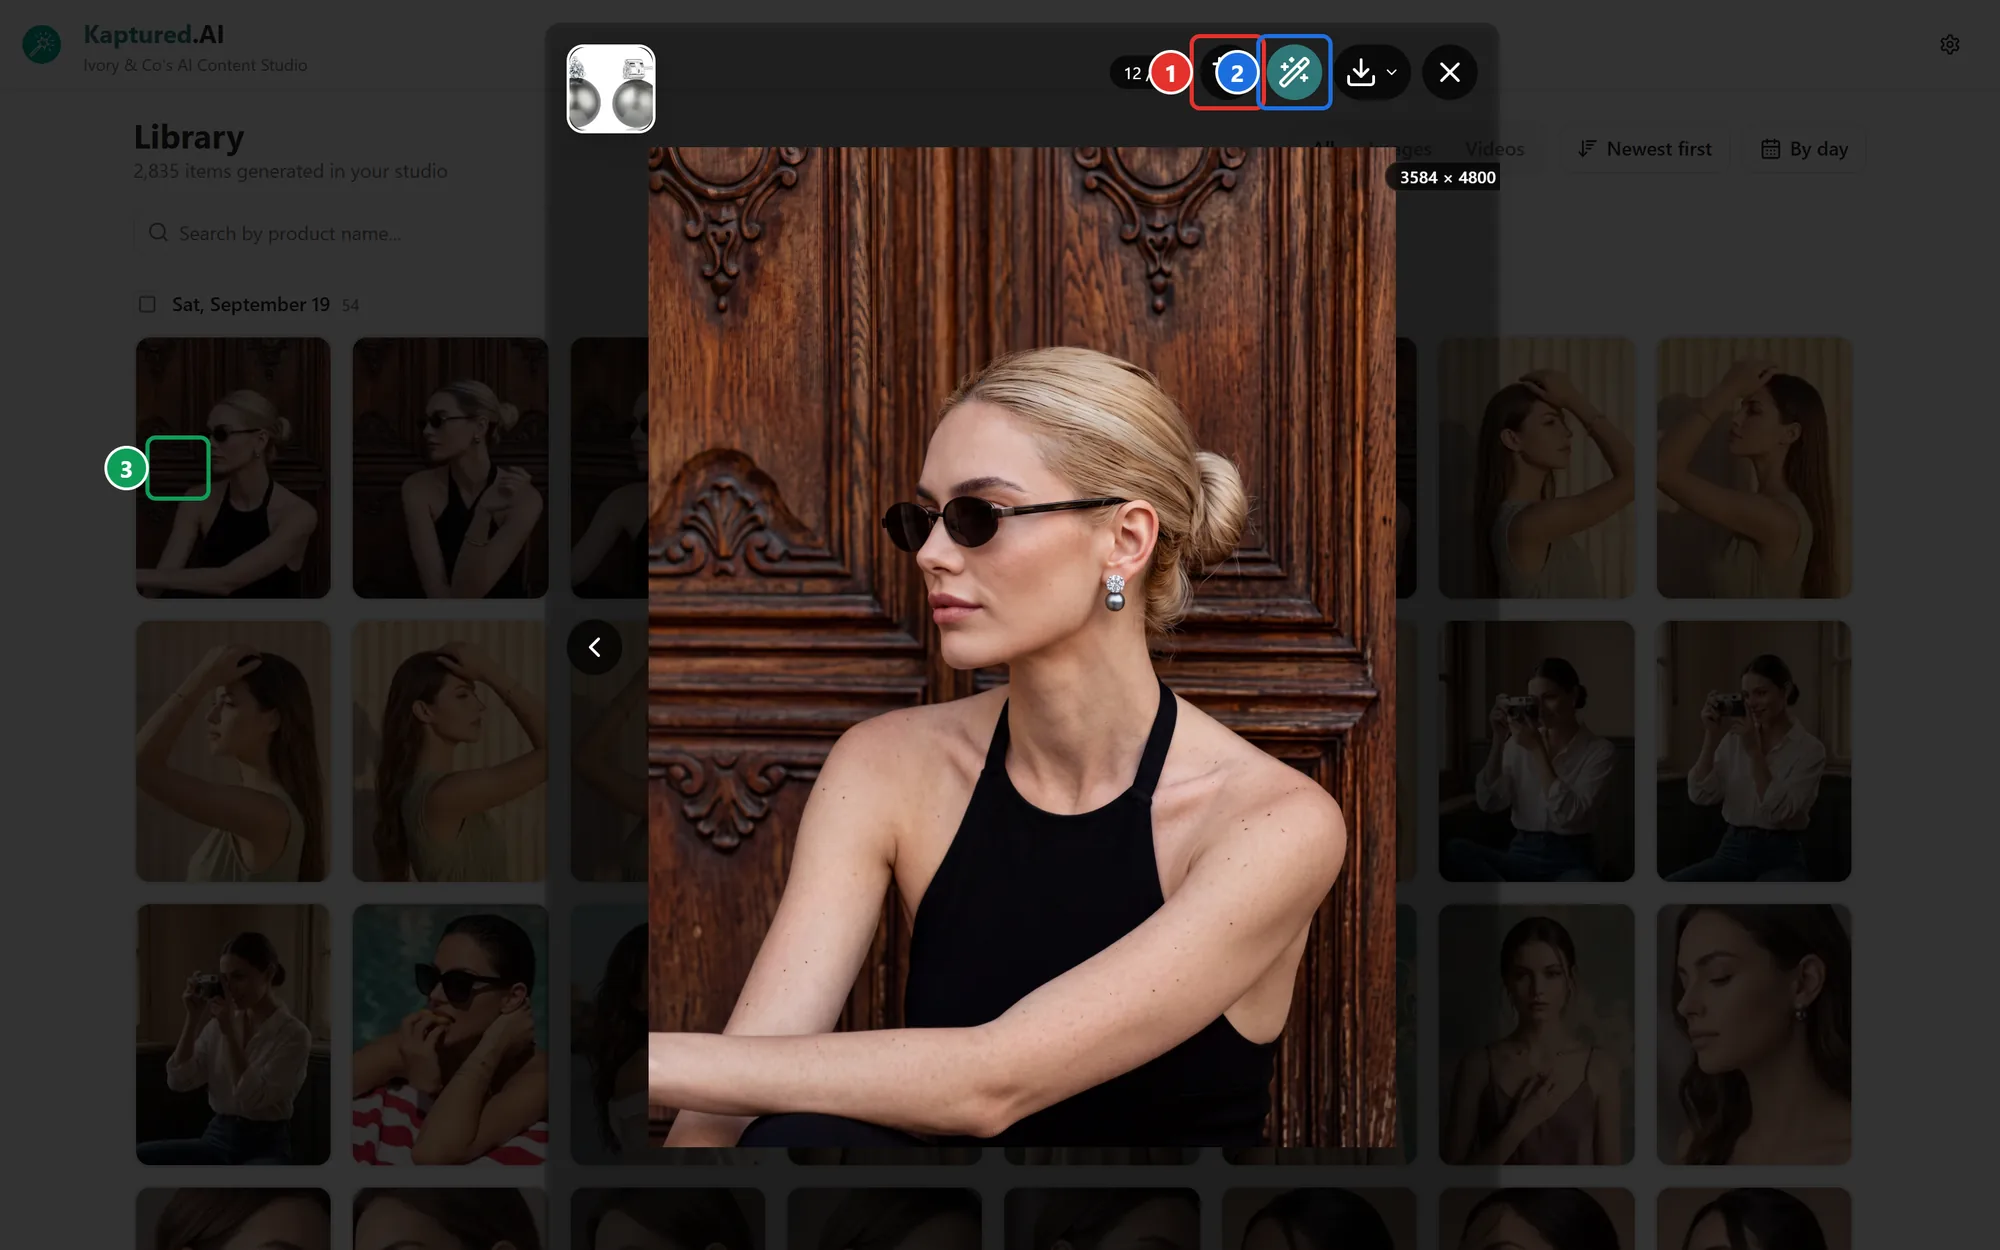The height and width of the screenshot is (1250, 2000).
Task: Click the image counter showing 12
Action: [1132, 73]
